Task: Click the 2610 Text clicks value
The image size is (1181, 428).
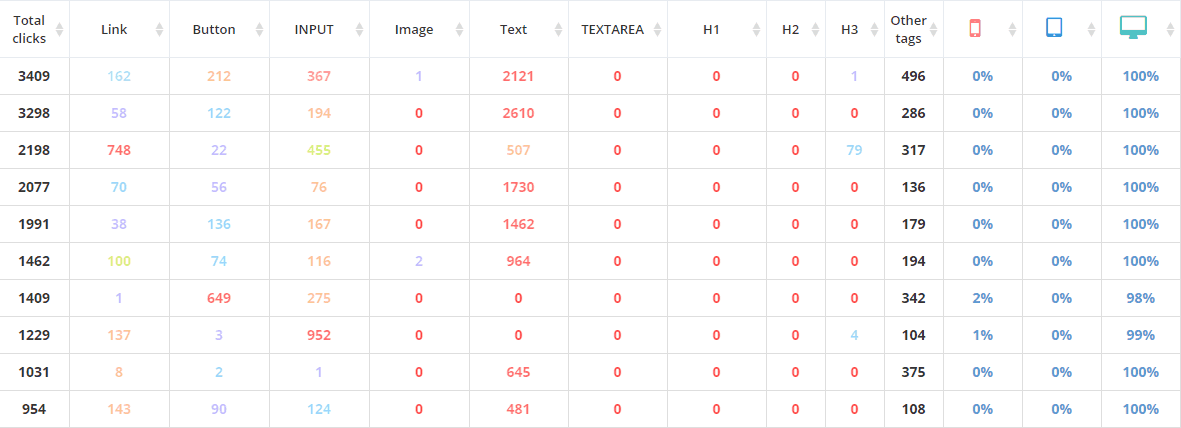Action: coord(518,114)
